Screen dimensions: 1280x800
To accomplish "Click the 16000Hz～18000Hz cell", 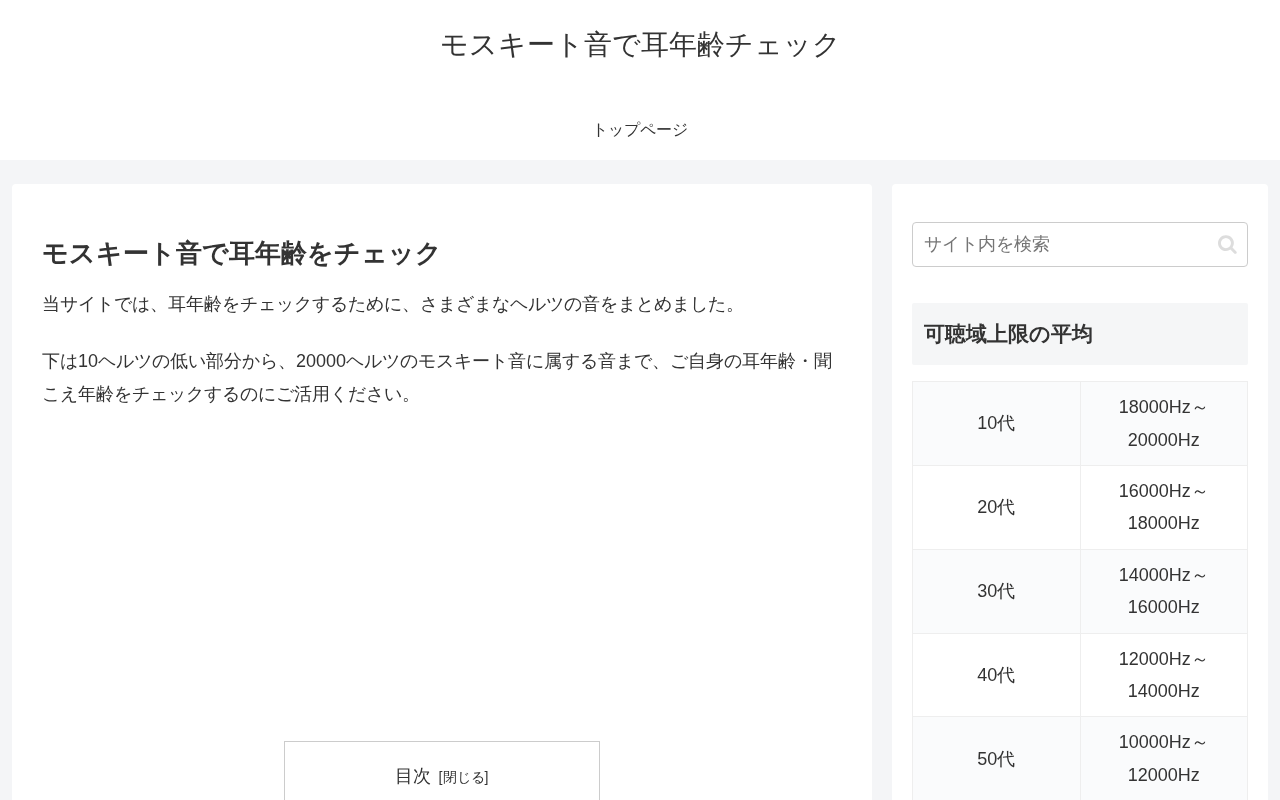I will (x=1164, y=507).
